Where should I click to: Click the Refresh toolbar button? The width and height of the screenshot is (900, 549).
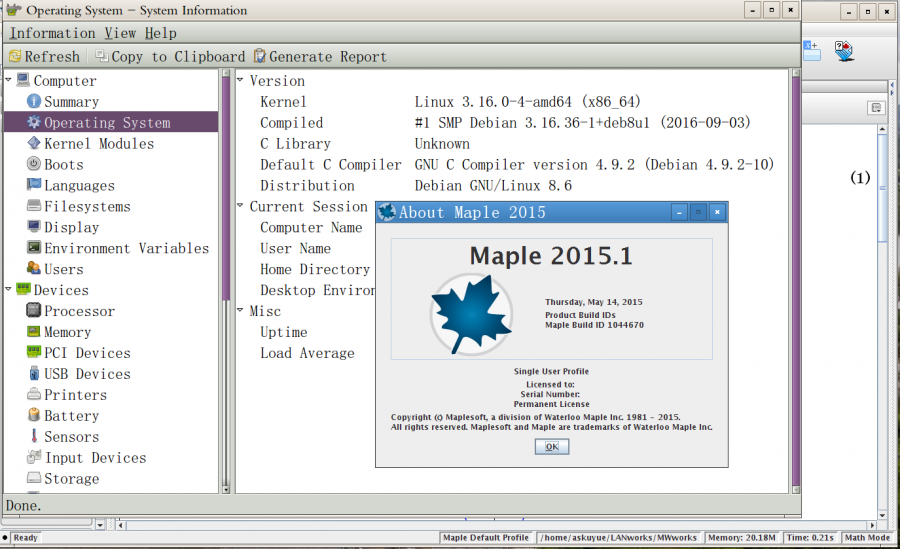coord(44,56)
